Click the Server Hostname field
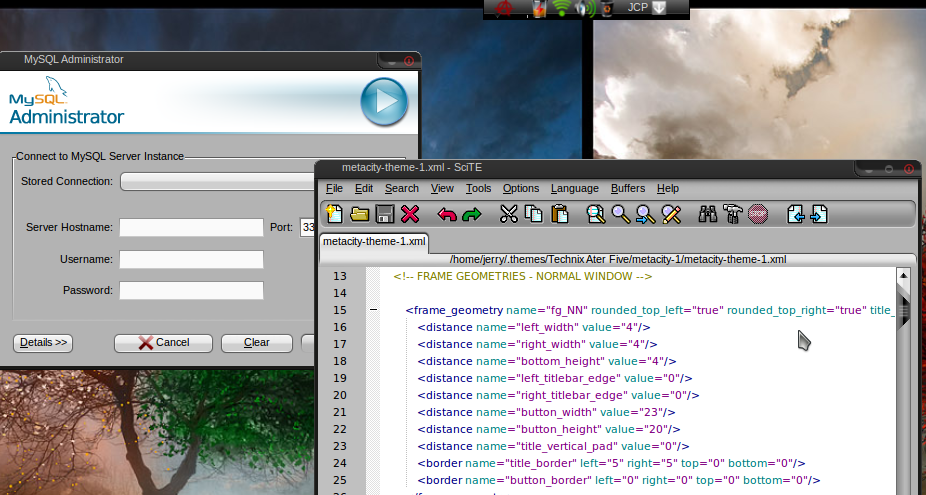This screenshot has width=926, height=495. coord(191,227)
